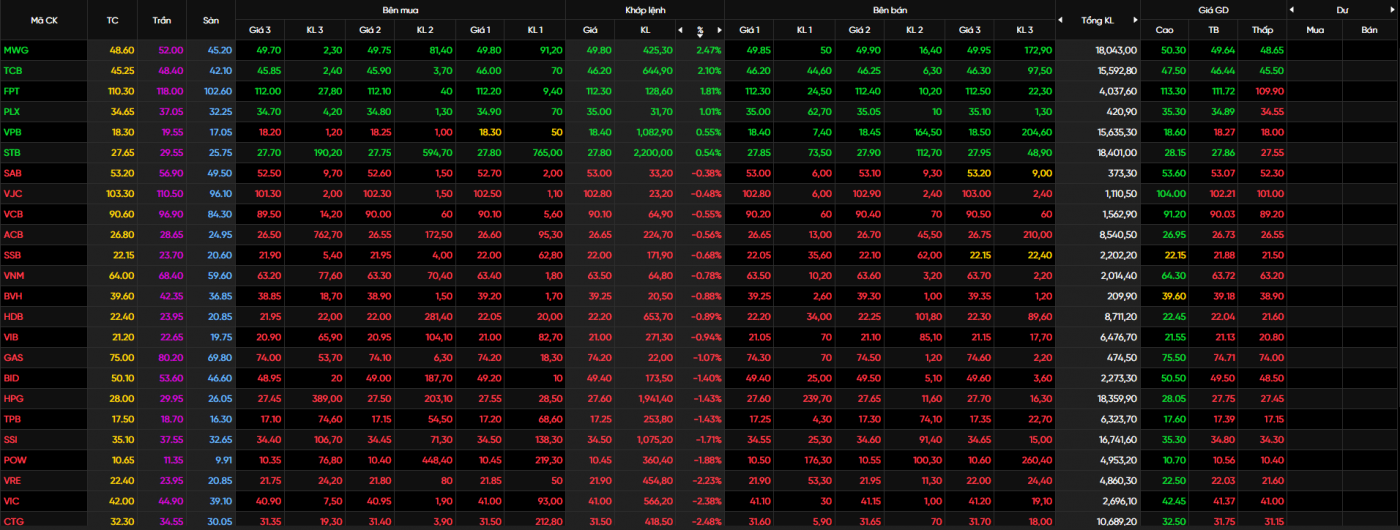Open the FPT stock row
Screen dimensions: 1400x530
(13, 91)
